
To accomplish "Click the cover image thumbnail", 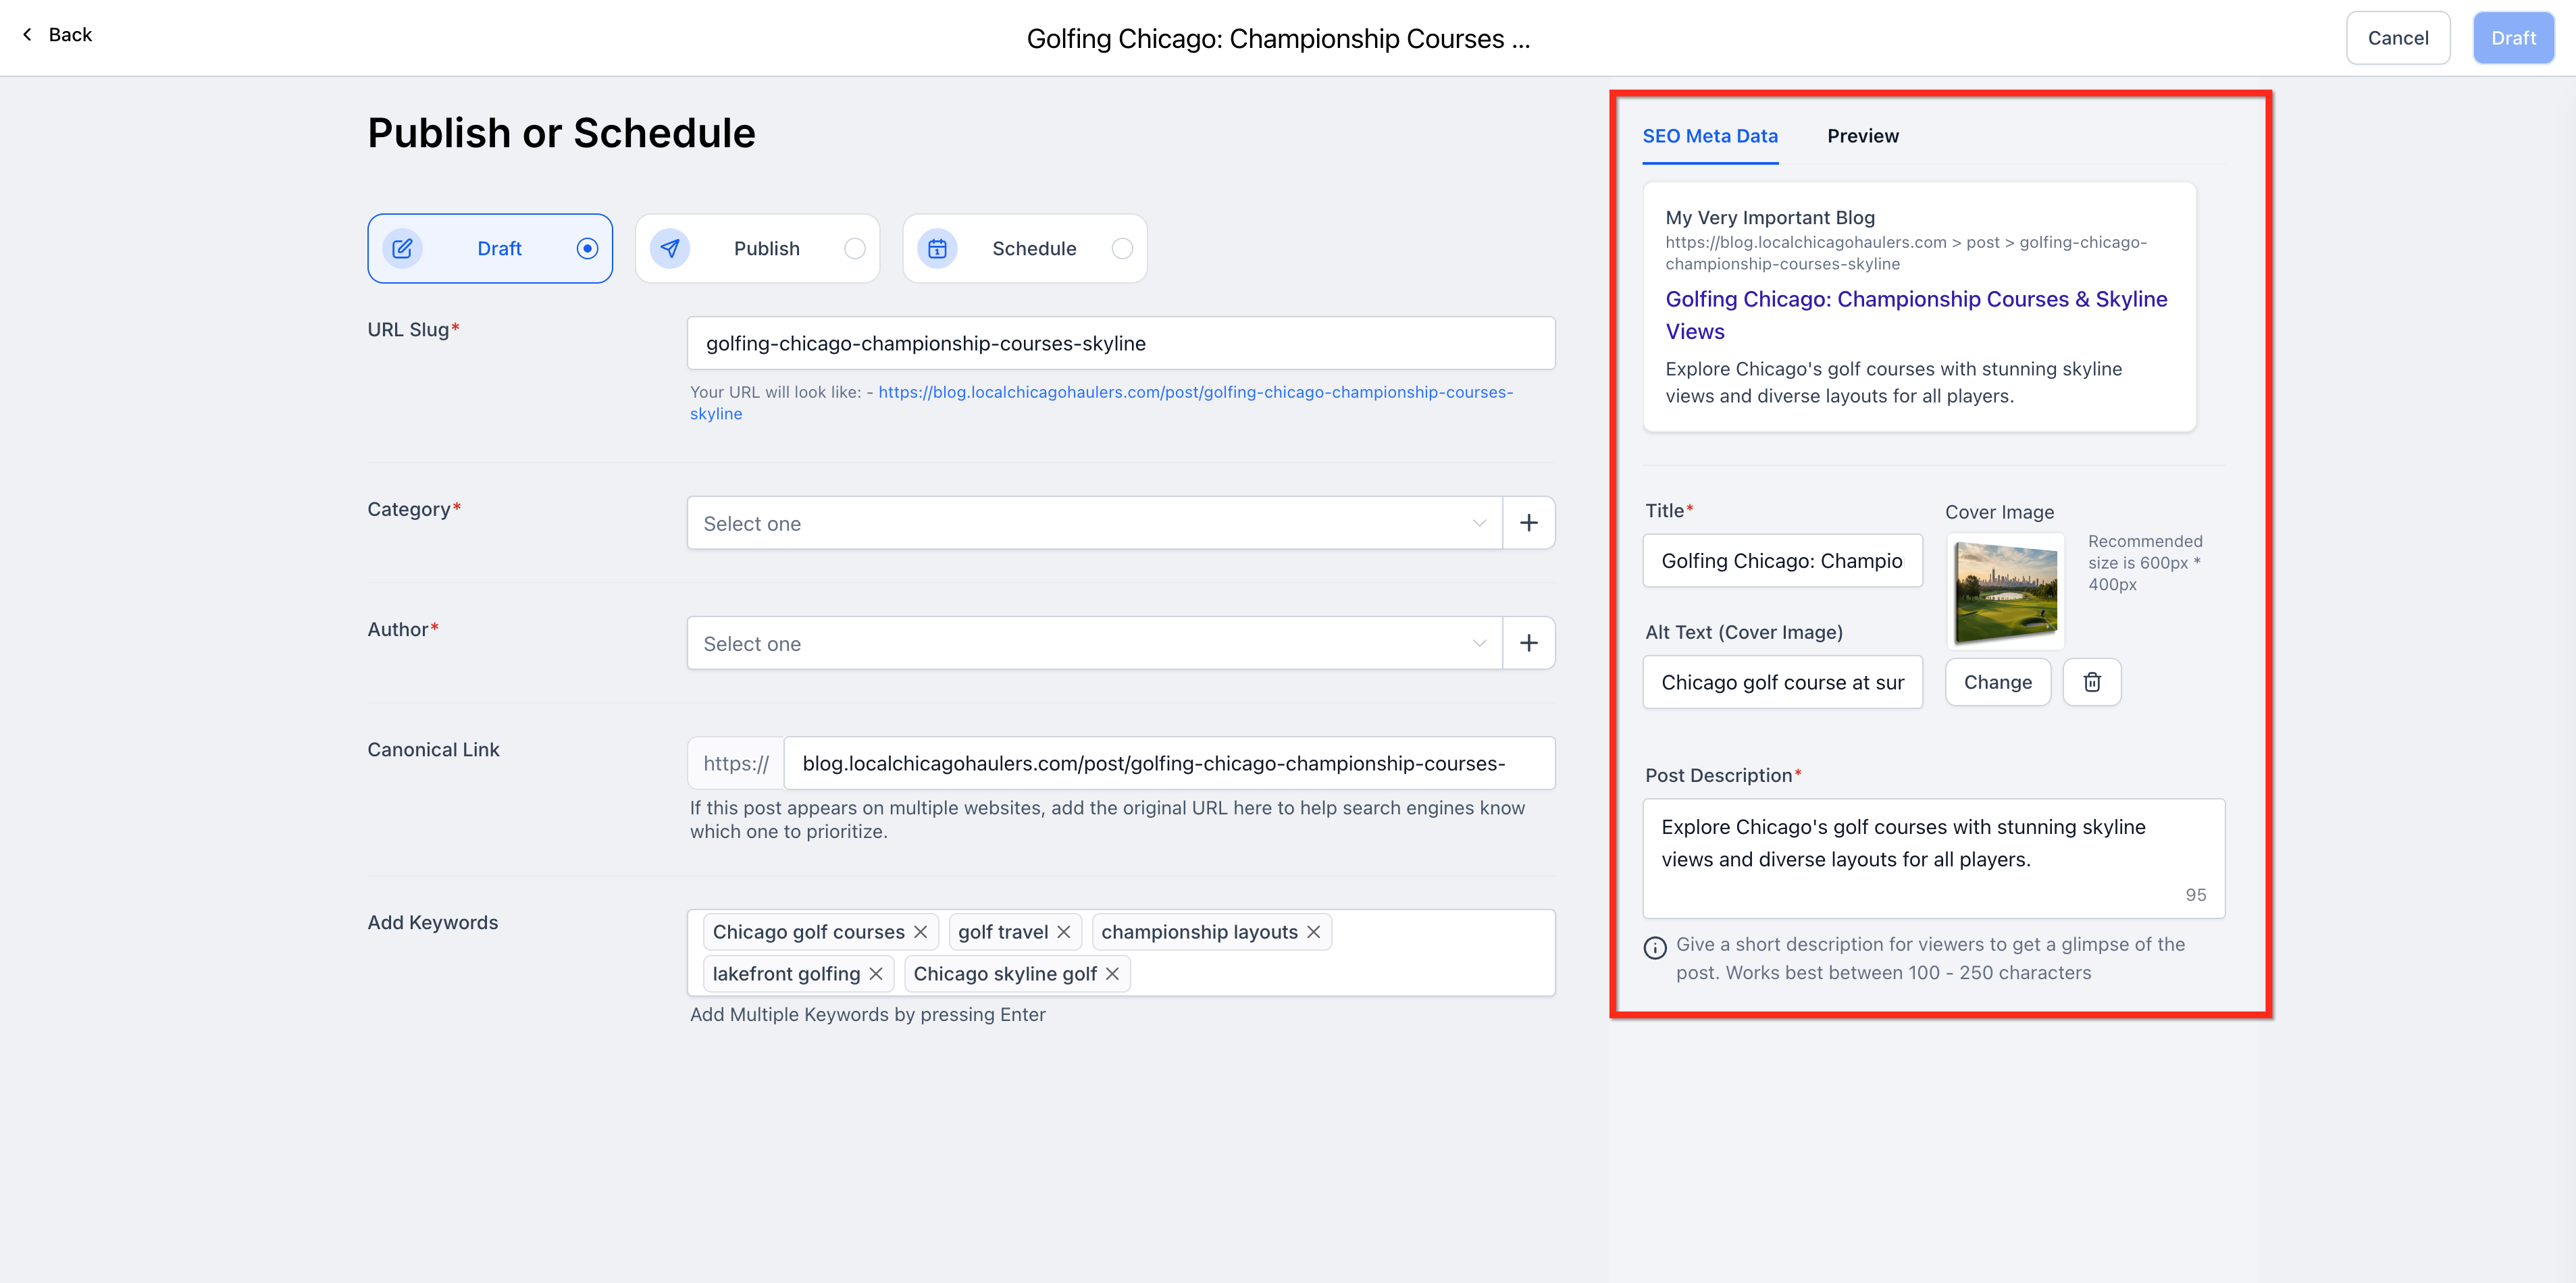I will [x=2005, y=591].
